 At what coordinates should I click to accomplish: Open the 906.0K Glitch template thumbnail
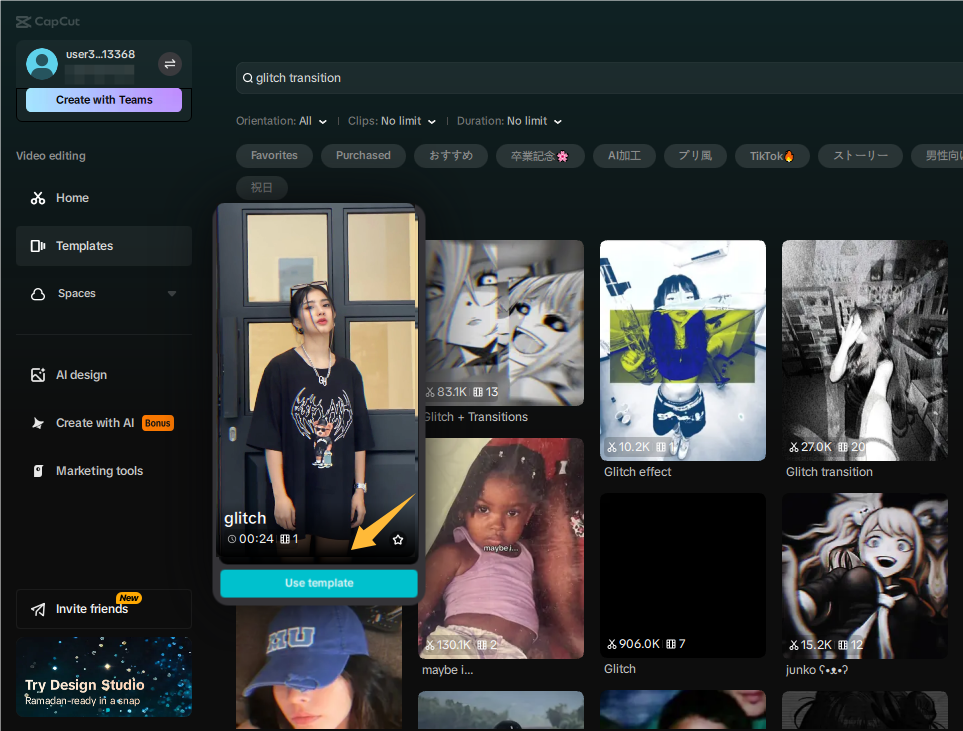(x=683, y=576)
